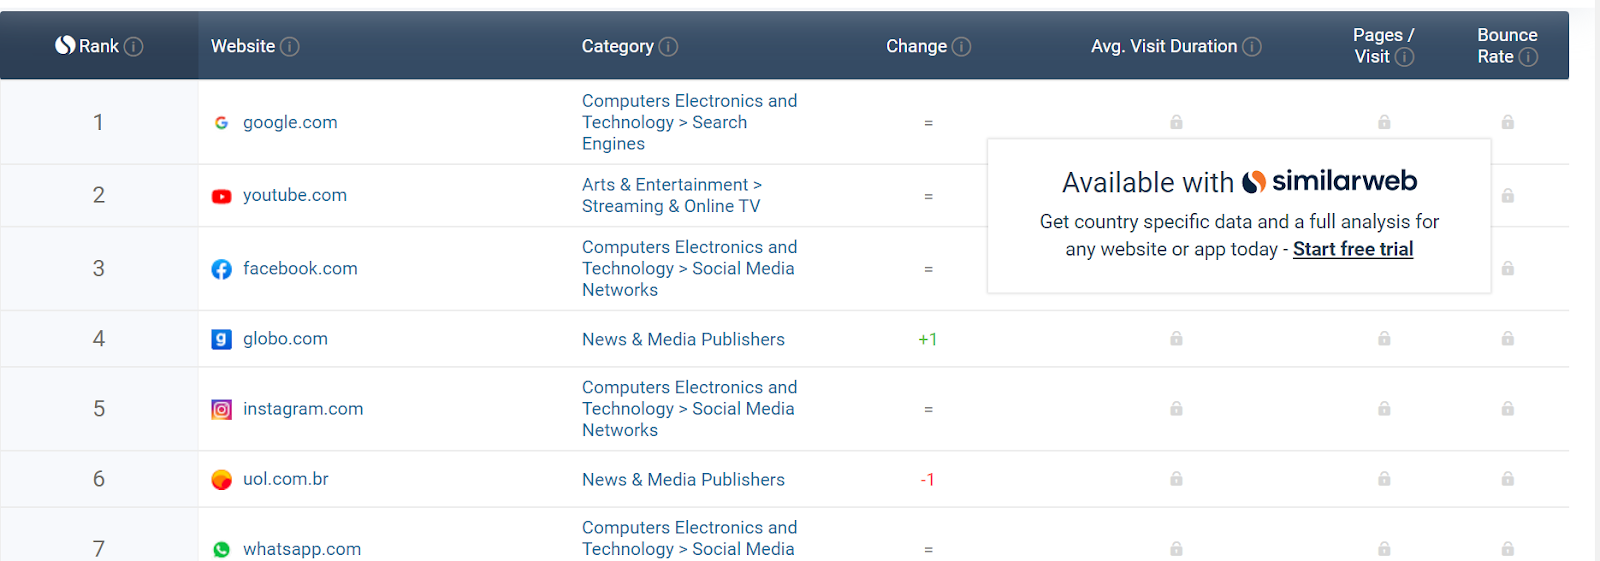Click the YouTube favicon

click(x=222, y=196)
